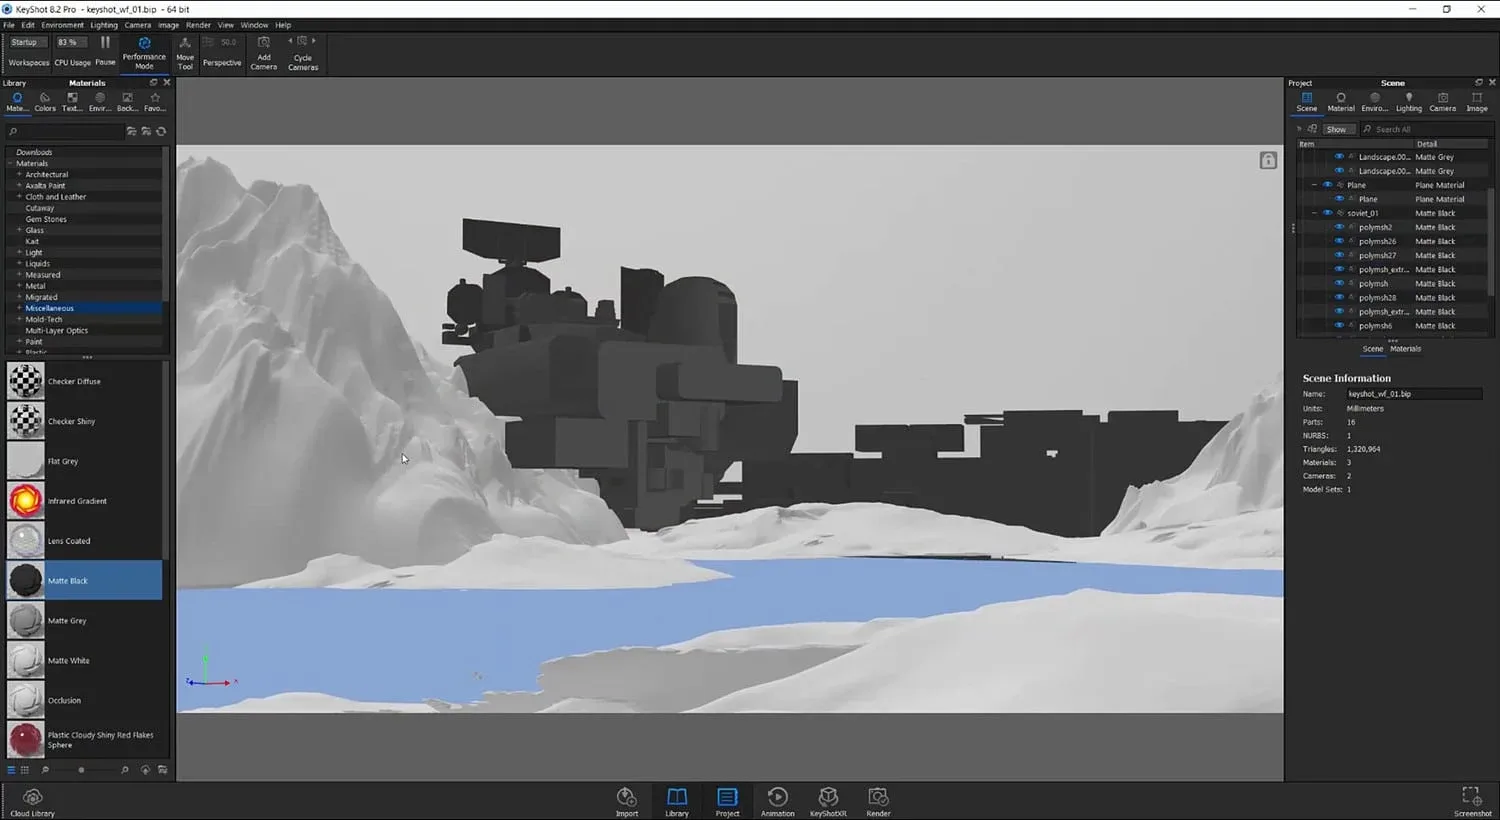
Task: Open the Show filter dropdown in Scene panel
Action: (x=1338, y=128)
